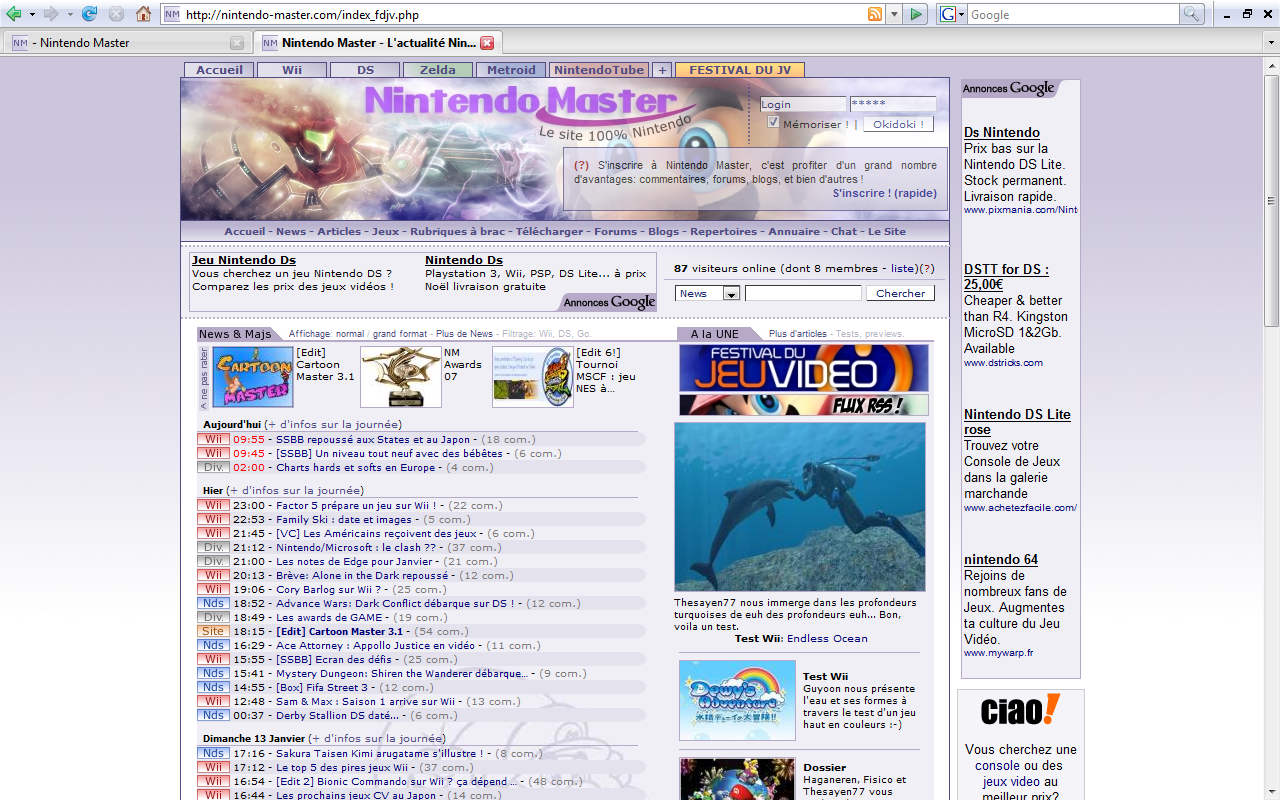Open the Zelda site tab
Viewport: 1280px width, 800px height.
pos(437,70)
